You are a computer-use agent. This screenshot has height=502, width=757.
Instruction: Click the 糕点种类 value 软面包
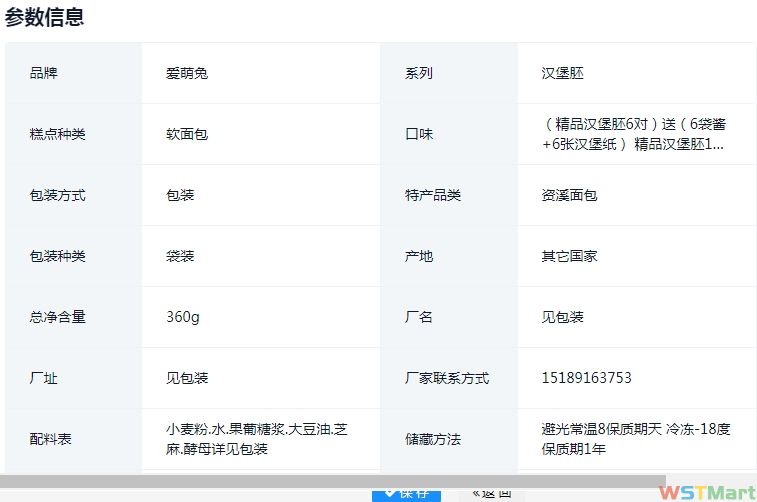pos(187,134)
